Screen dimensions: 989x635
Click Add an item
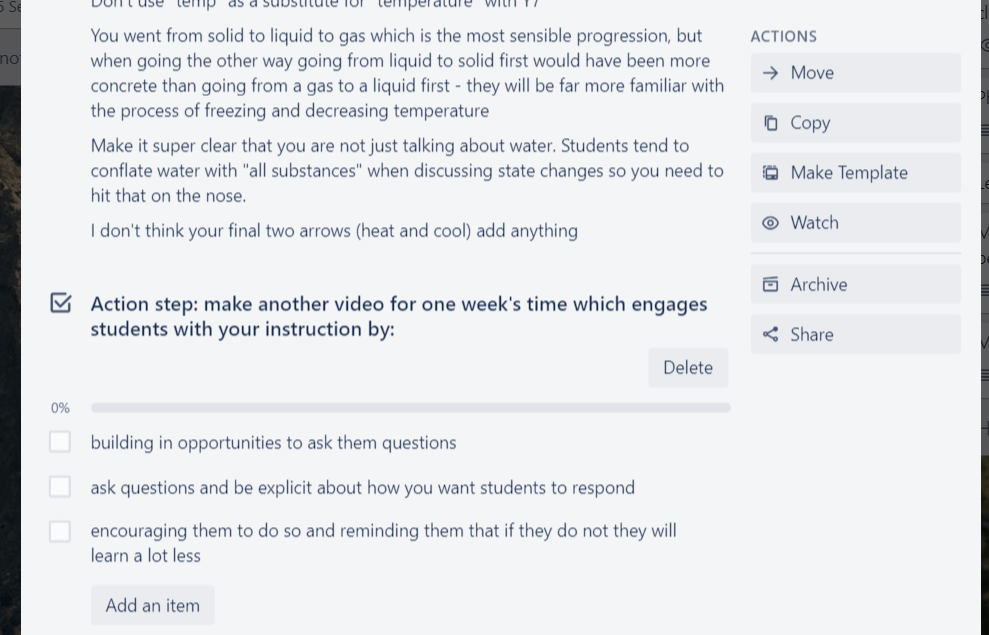[x=152, y=605]
